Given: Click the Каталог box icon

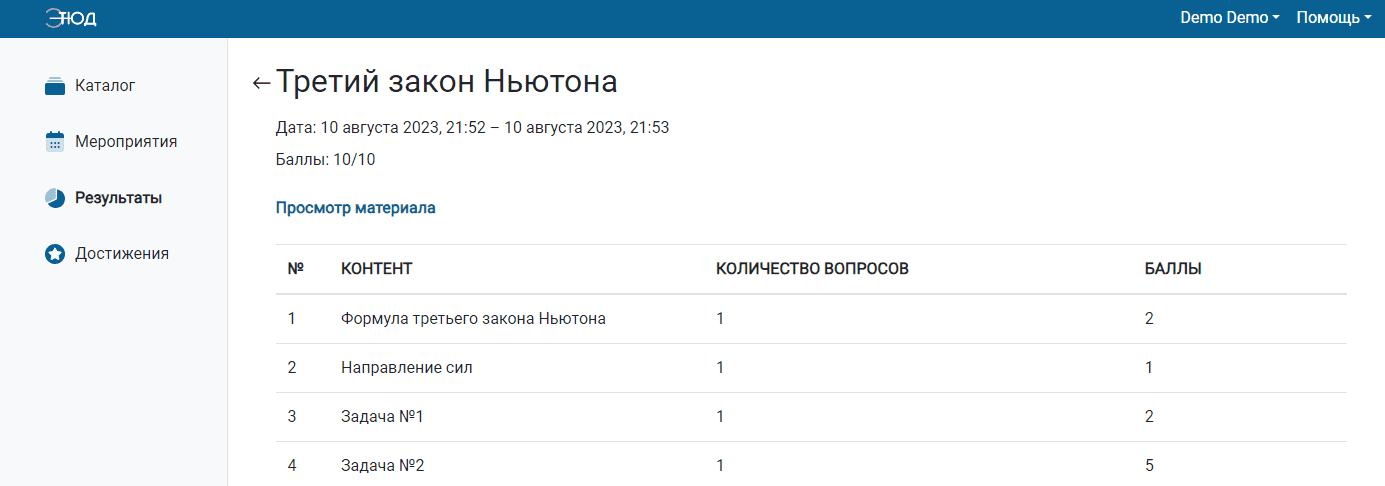Looking at the screenshot, I should (55, 86).
